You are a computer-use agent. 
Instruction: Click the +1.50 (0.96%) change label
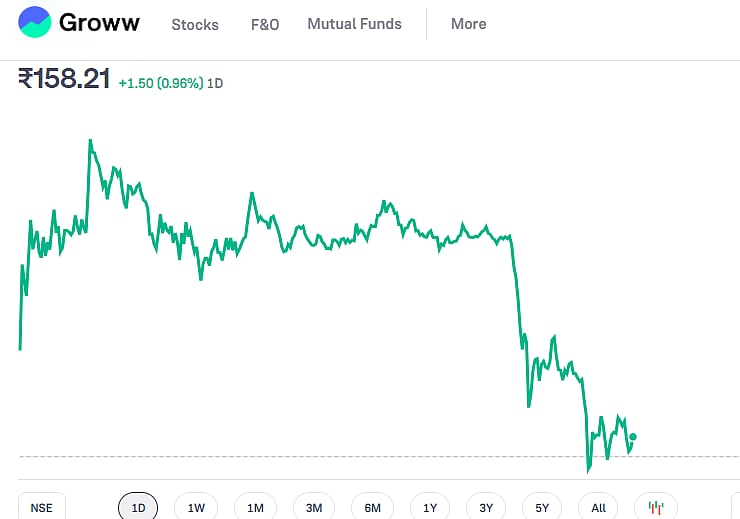[160, 83]
